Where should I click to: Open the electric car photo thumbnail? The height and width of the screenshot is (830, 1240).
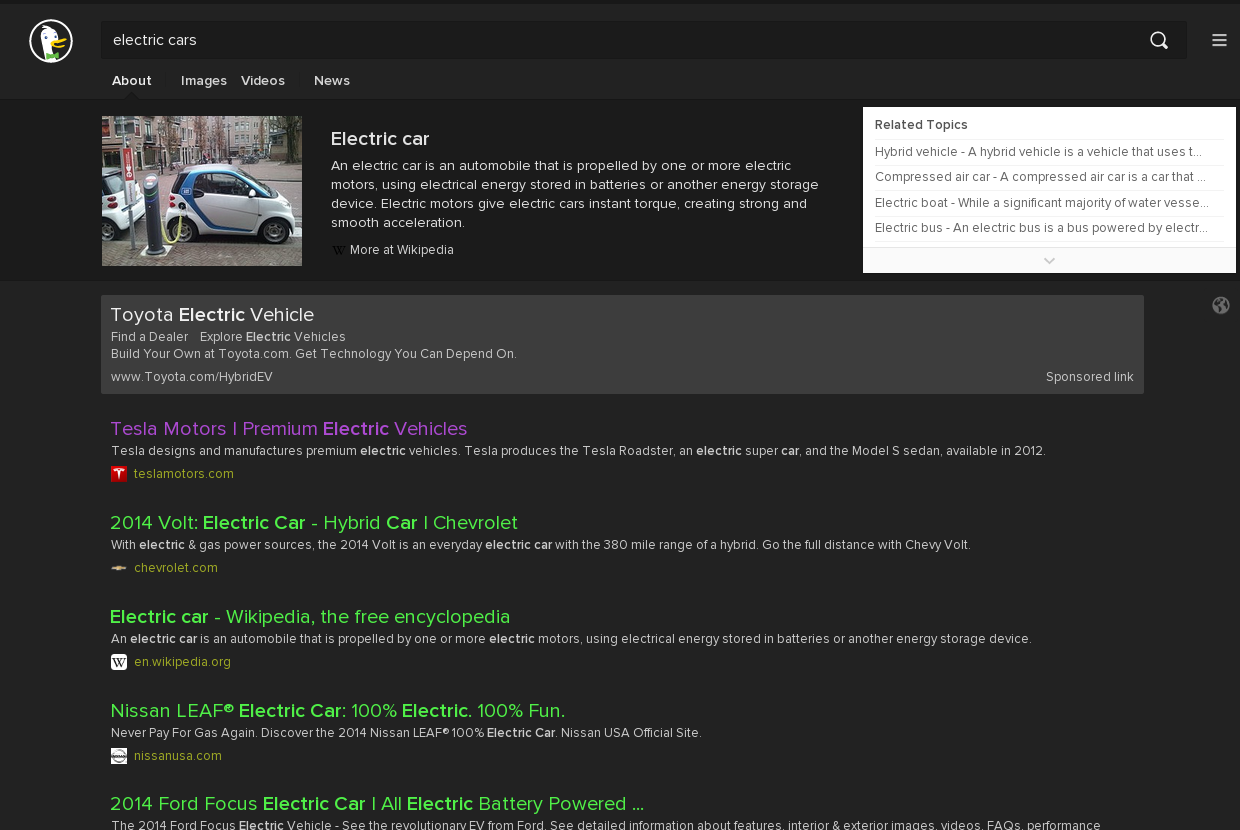[202, 191]
